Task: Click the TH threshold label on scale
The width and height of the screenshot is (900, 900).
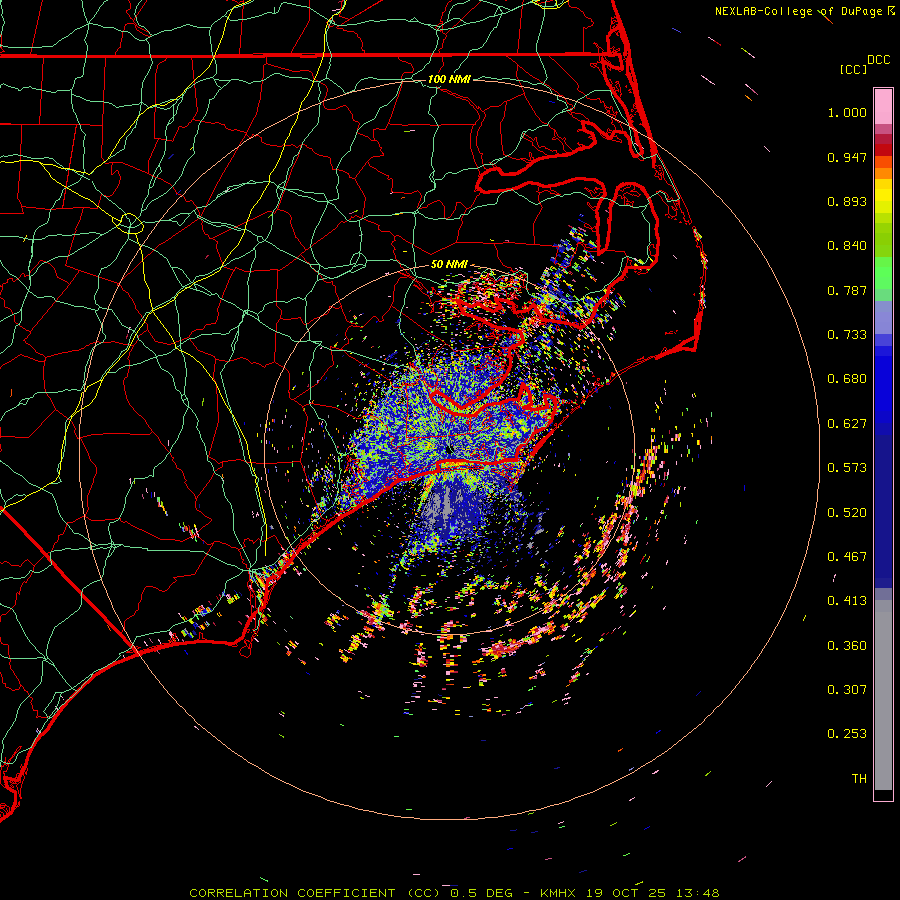Action: click(859, 779)
